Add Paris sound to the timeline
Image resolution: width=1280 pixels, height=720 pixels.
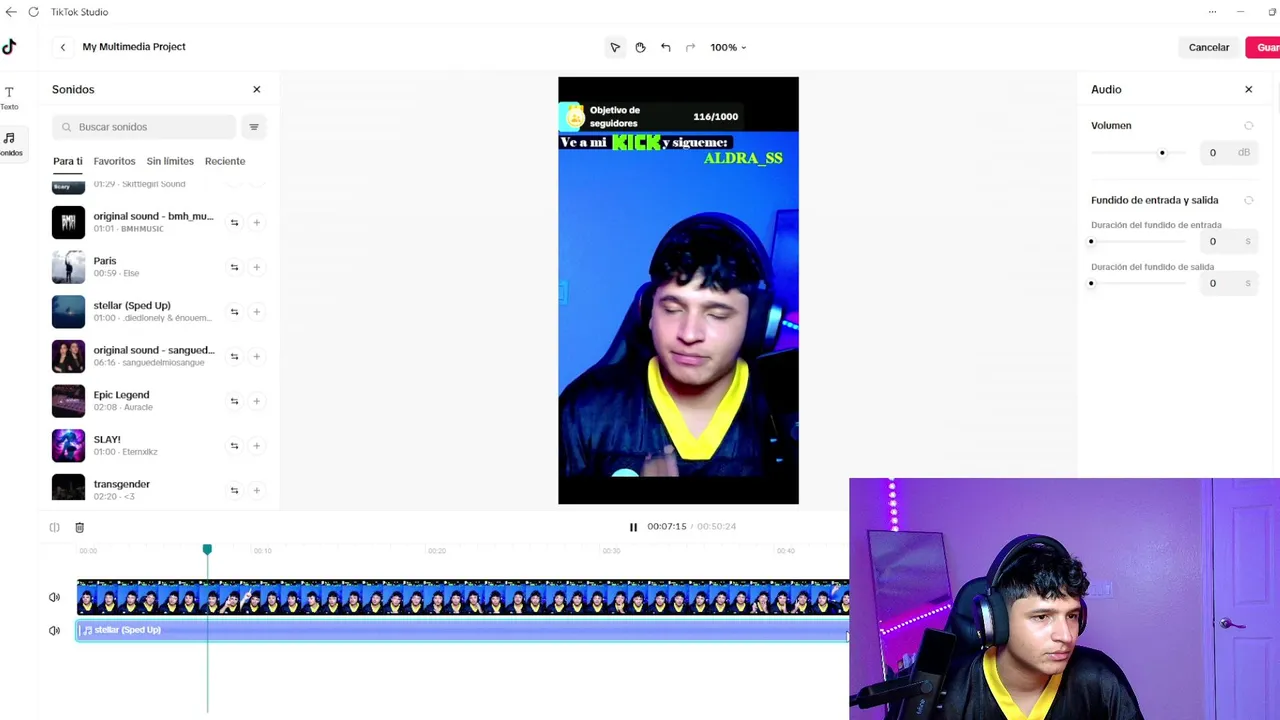[256, 267]
